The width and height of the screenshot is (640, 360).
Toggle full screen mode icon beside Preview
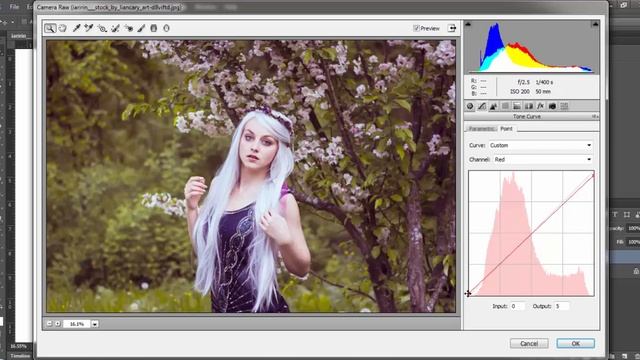pyautogui.click(x=452, y=28)
